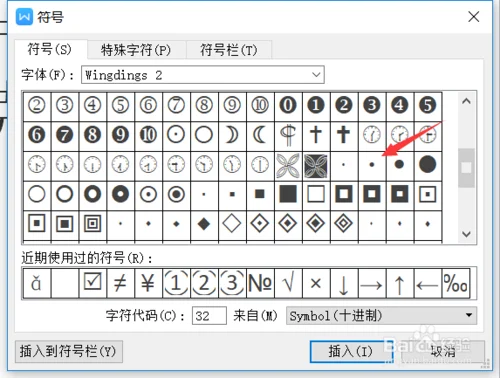
Task: Select the white circled number 2 symbol
Action: click(37, 105)
